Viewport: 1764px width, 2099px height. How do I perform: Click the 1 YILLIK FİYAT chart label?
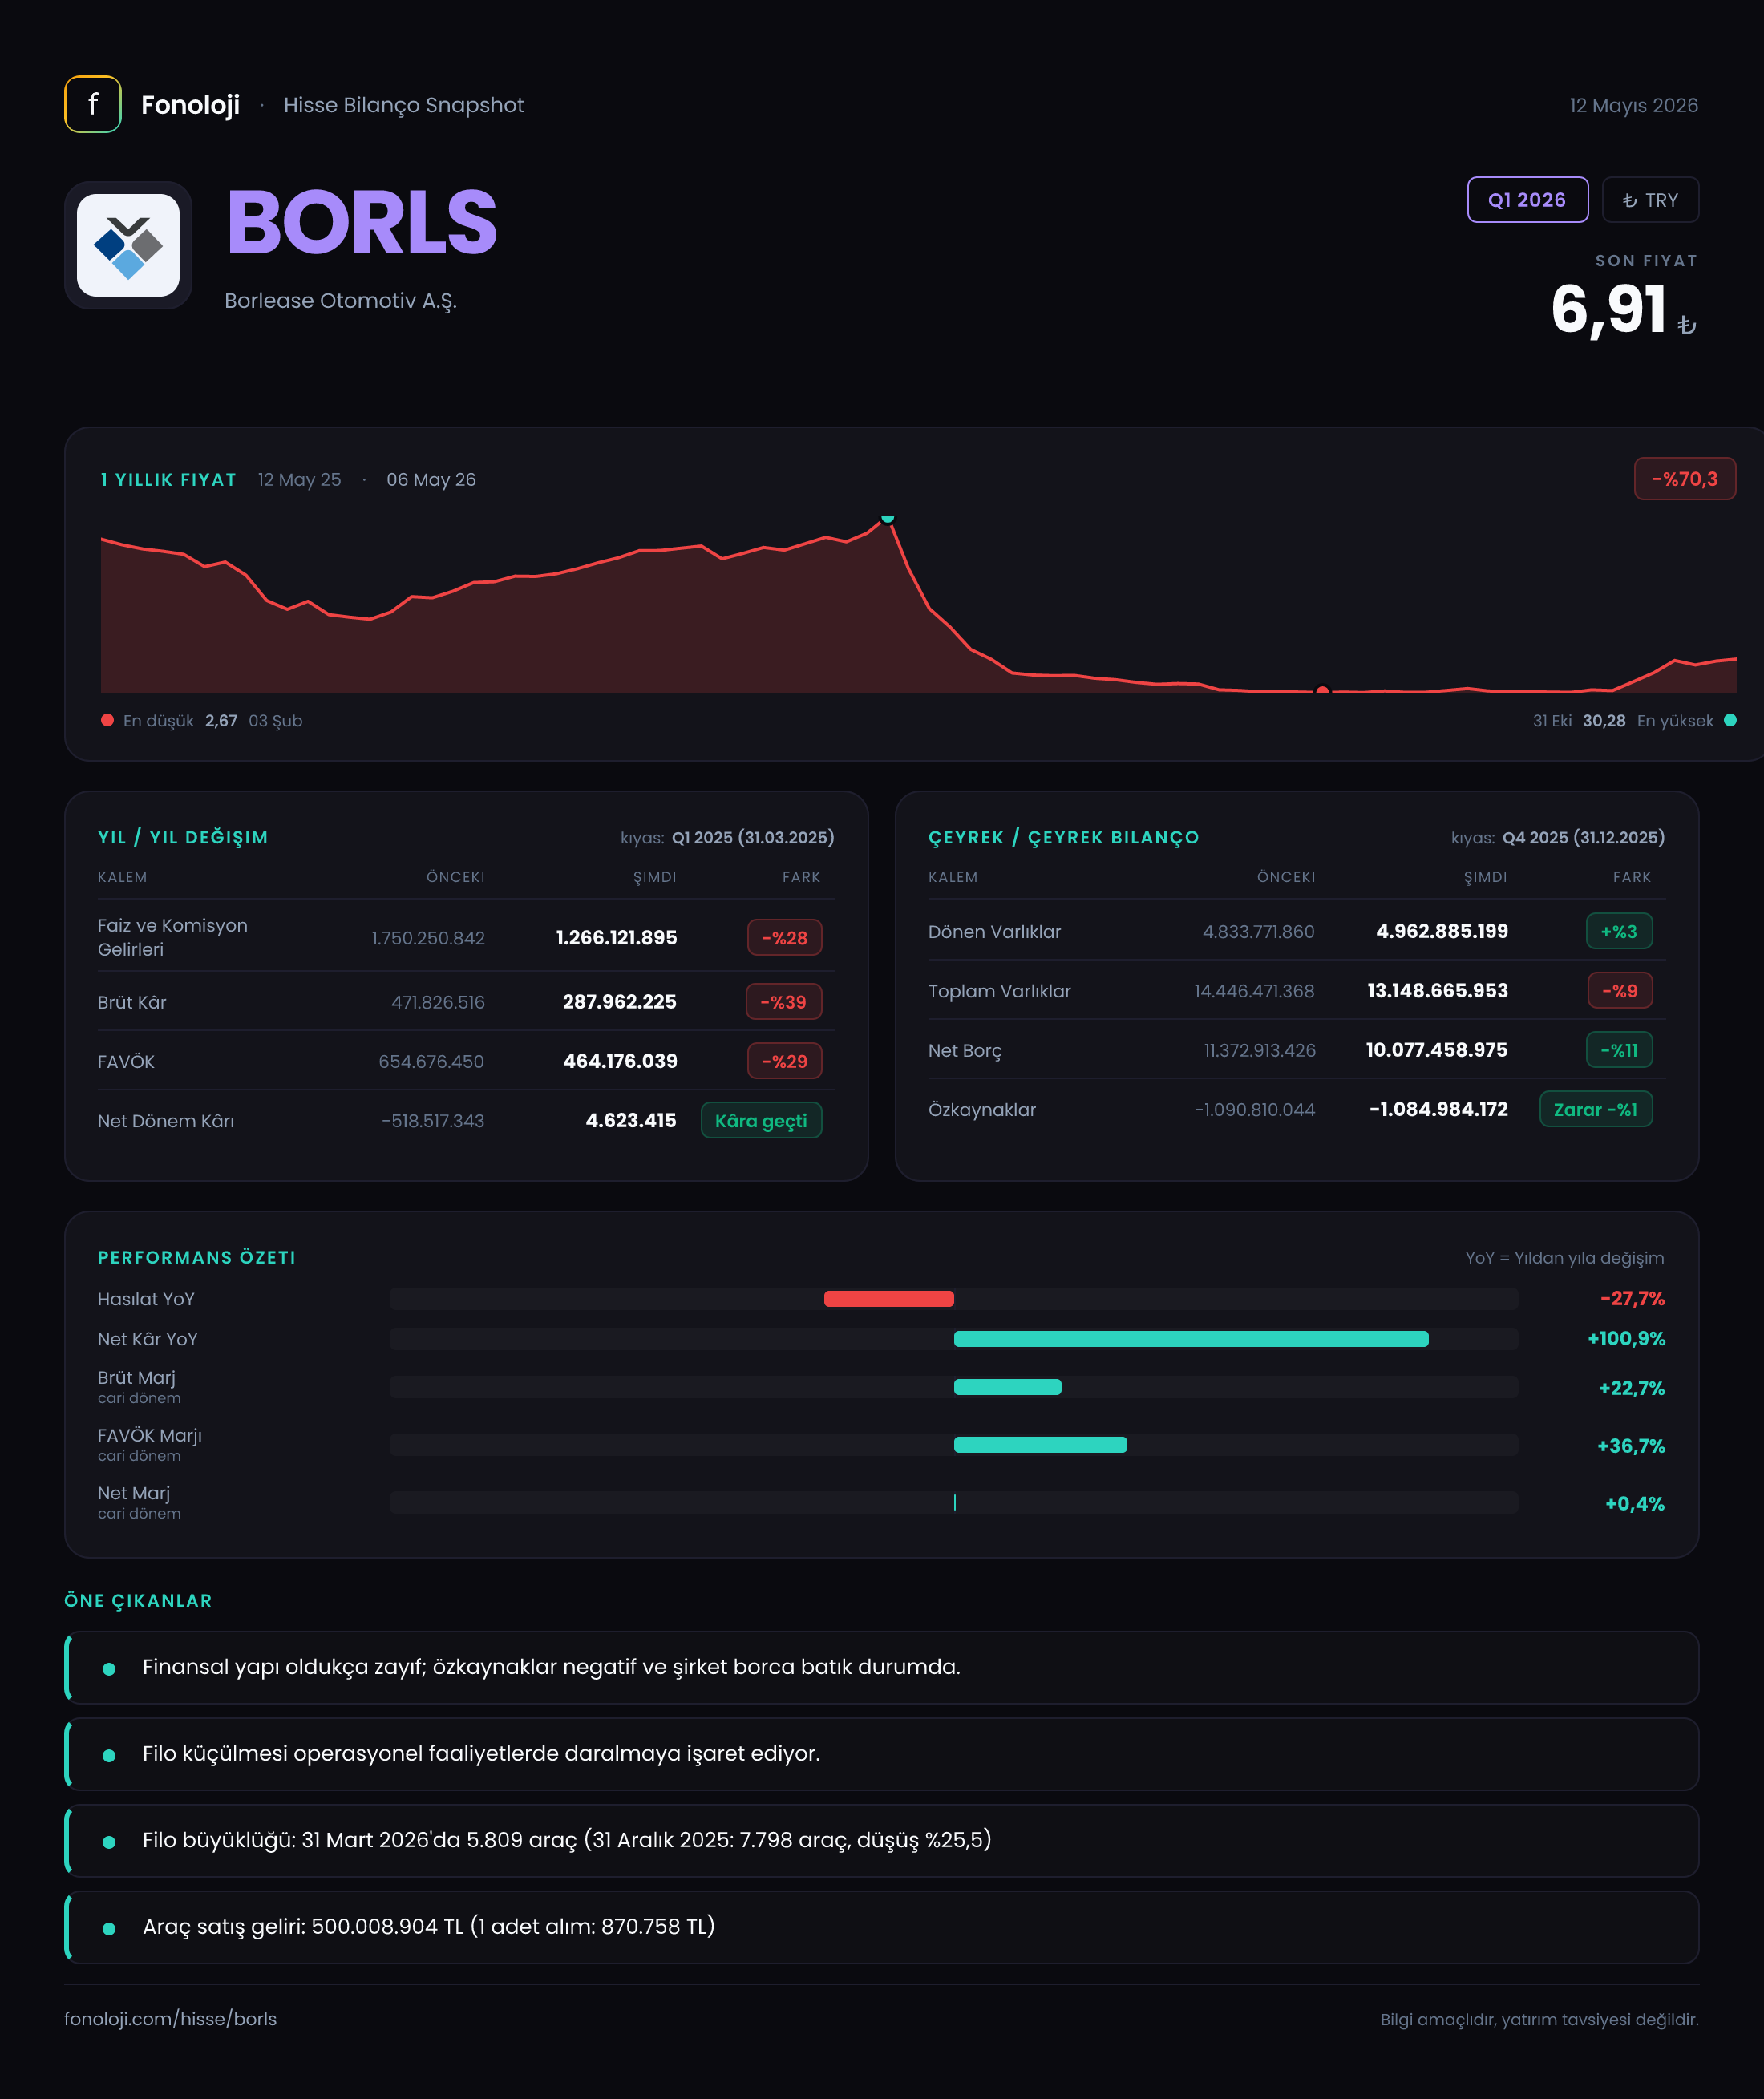click(168, 480)
